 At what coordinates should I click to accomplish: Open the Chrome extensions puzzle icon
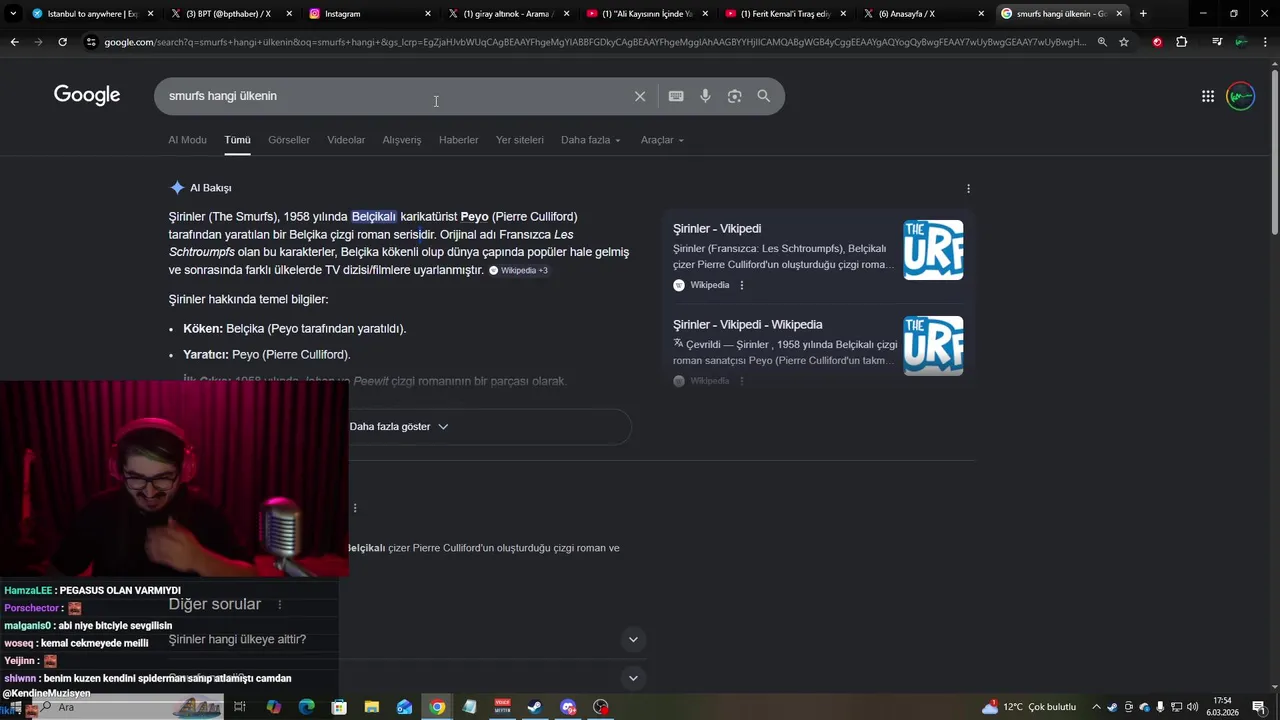click(1182, 42)
